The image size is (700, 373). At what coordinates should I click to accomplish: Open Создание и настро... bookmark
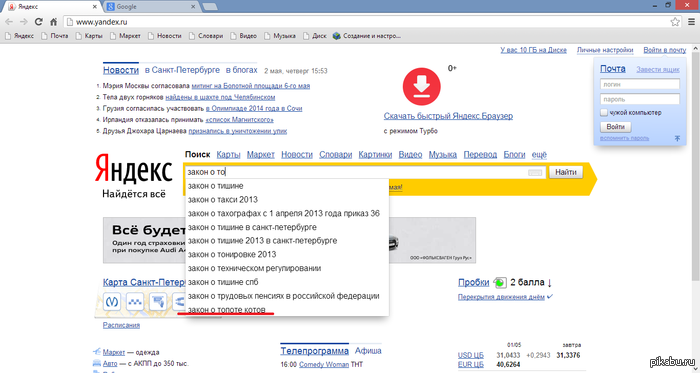click(x=367, y=36)
